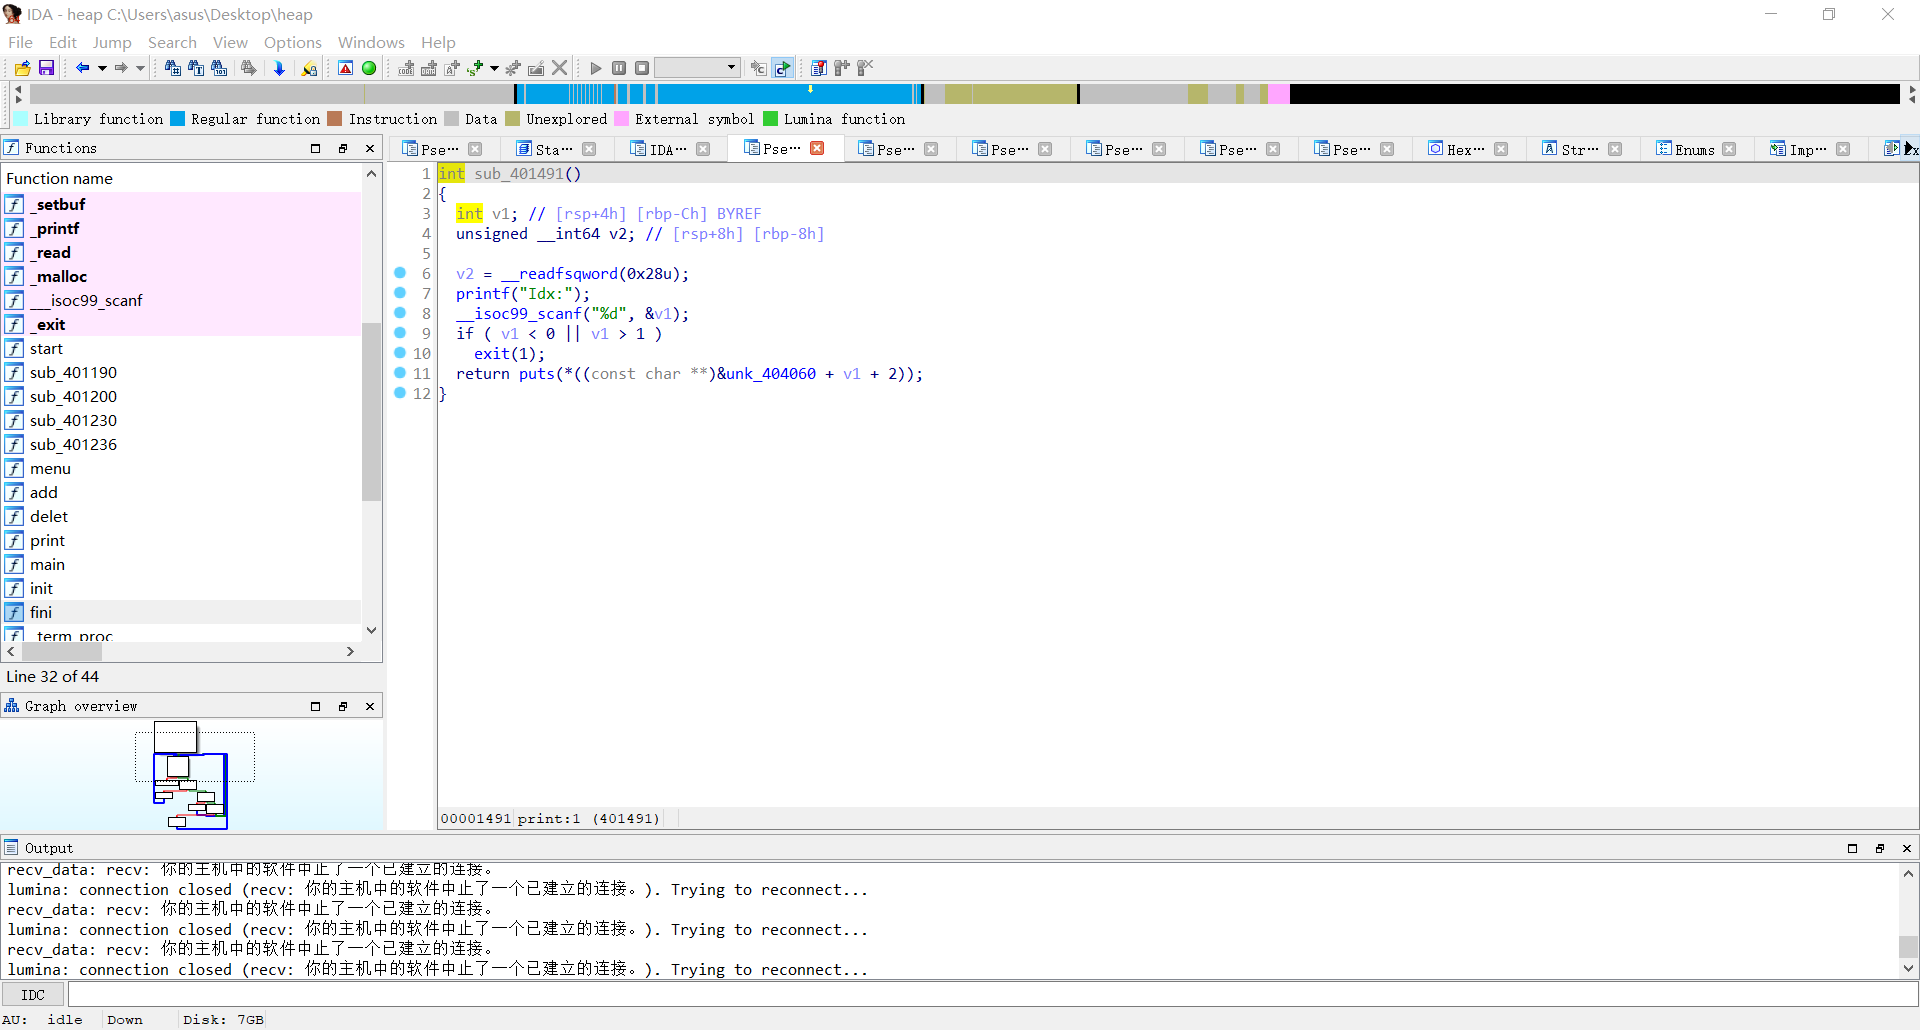Click the red warning triangle toolbar icon
The height and width of the screenshot is (1030, 1920).
point(345,68)
